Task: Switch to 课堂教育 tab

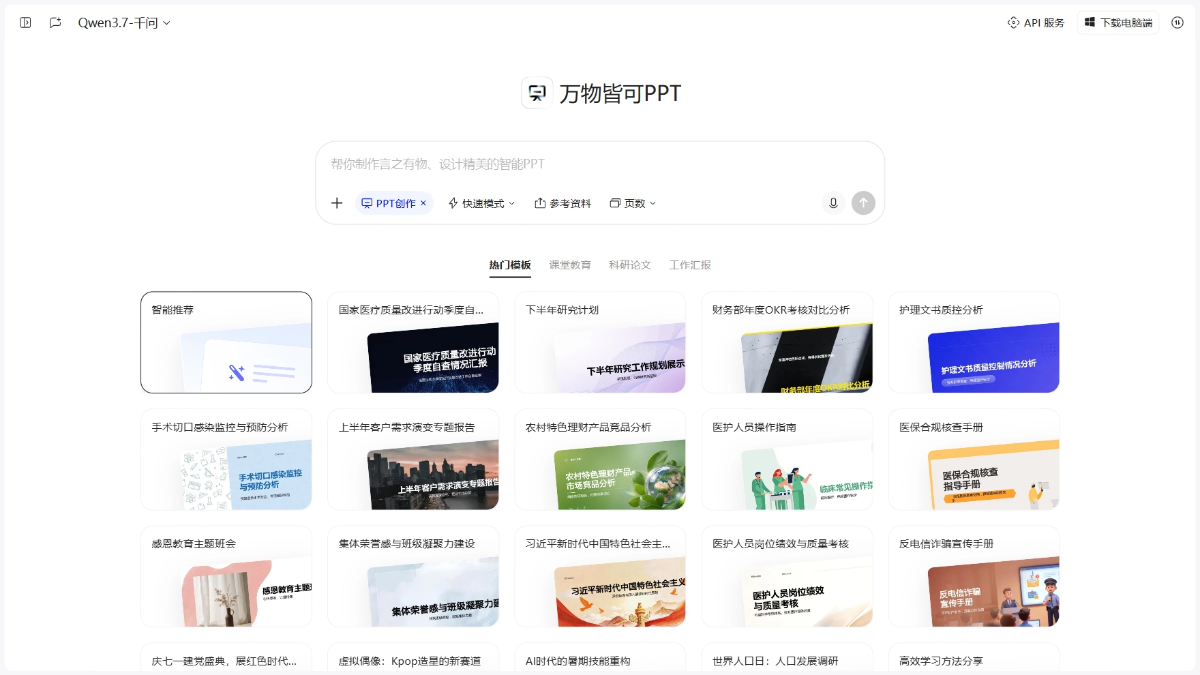Action: pyautogui.click(x=570, y=265)
